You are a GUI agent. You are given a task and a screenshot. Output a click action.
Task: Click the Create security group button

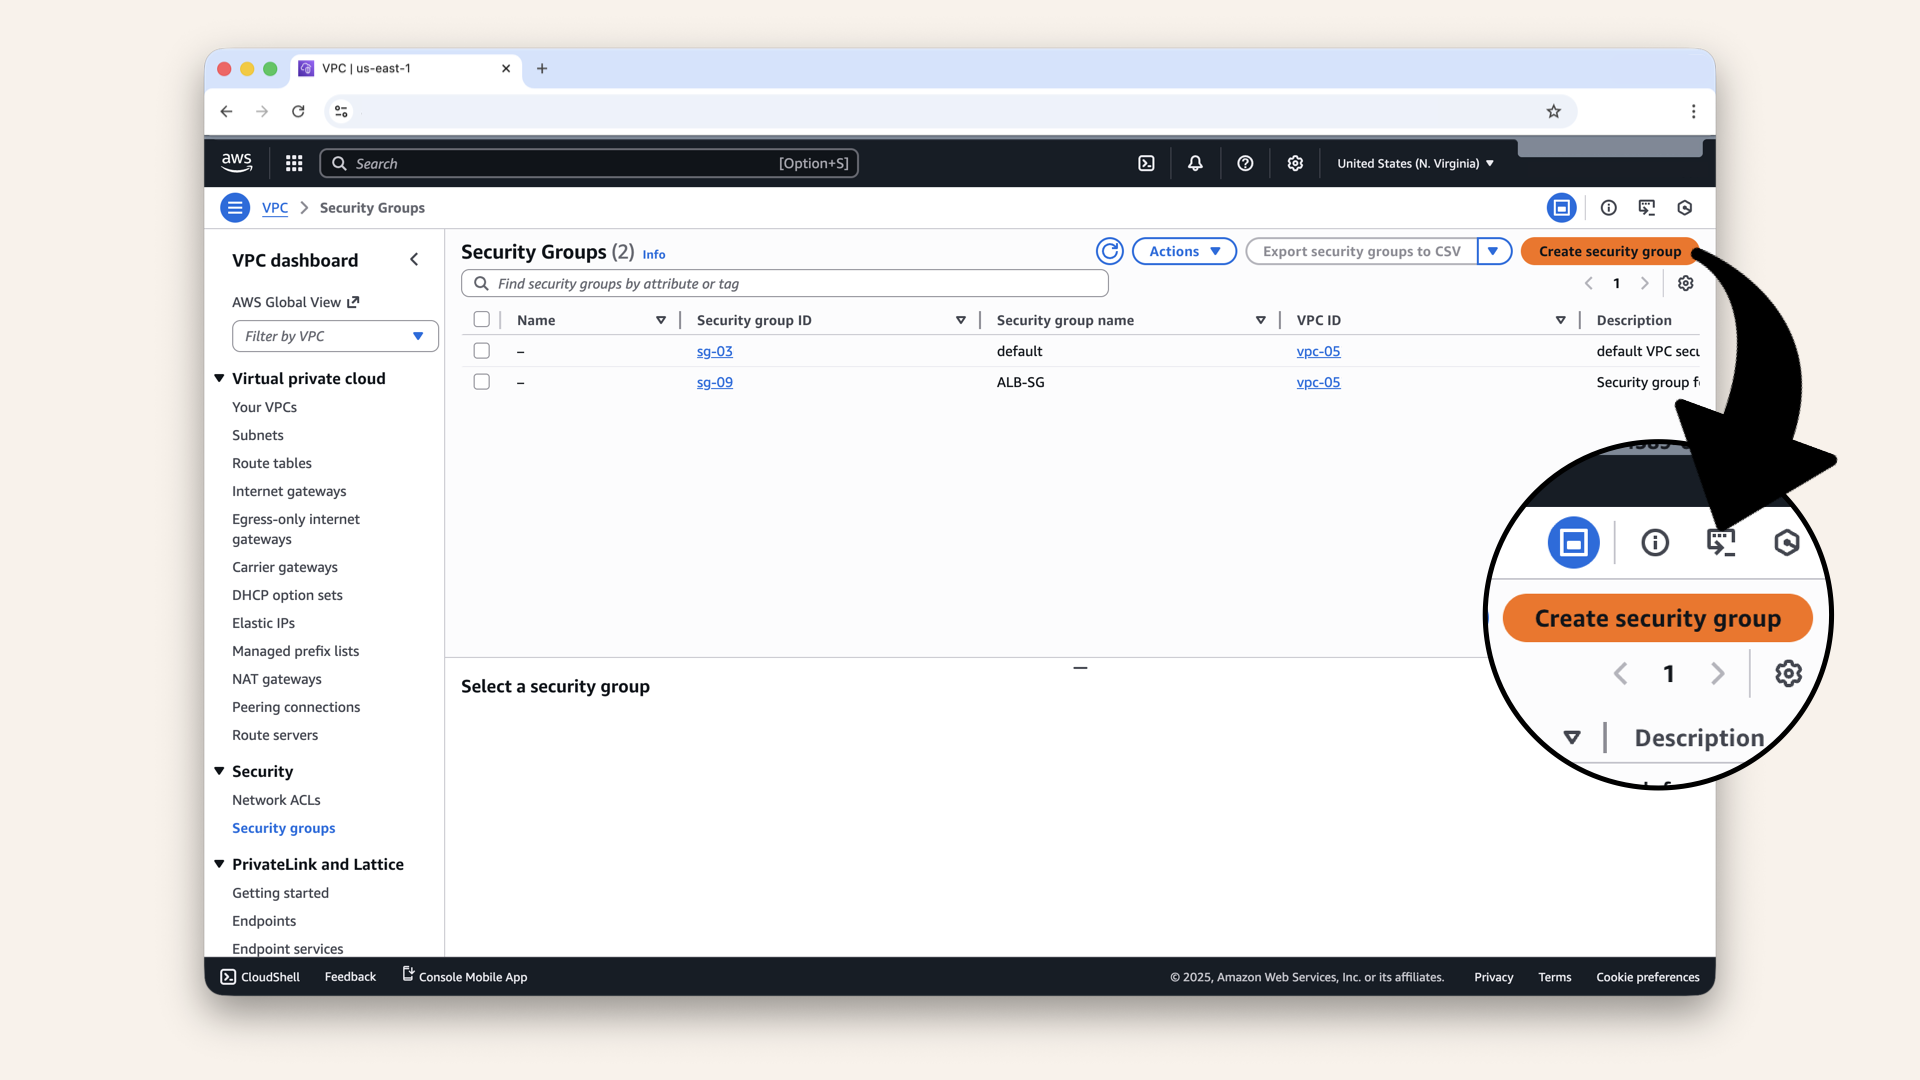(x=1609, y=251)
